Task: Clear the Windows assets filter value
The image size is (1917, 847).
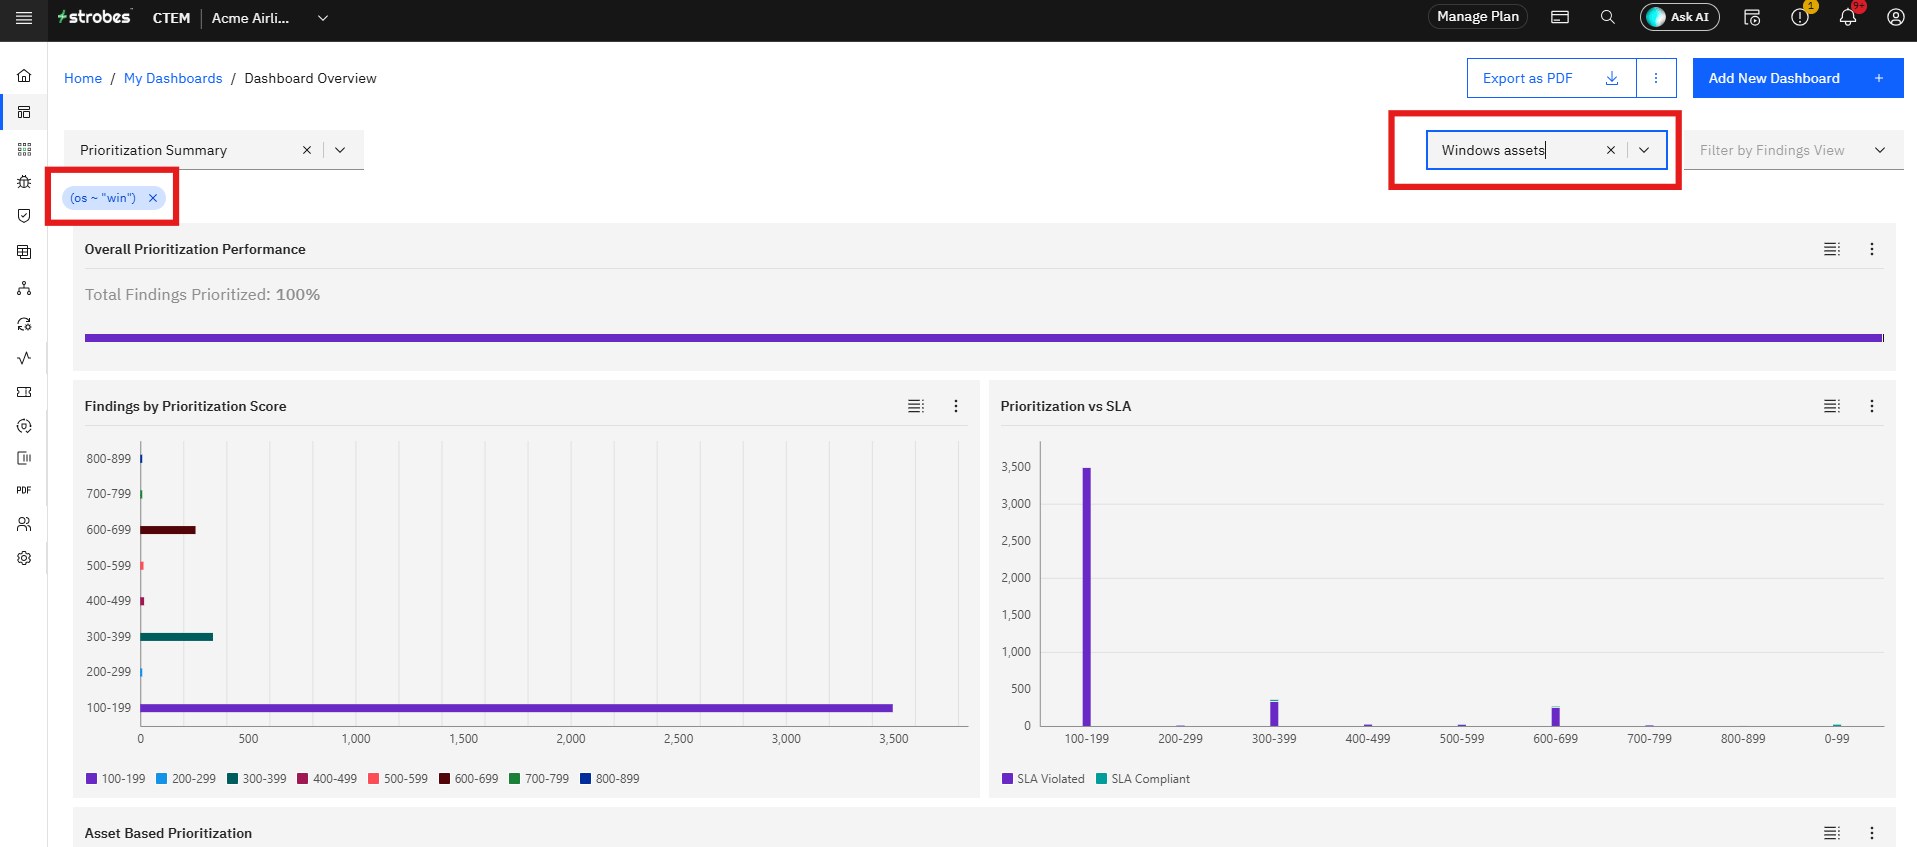Action: coord(1611,150)
